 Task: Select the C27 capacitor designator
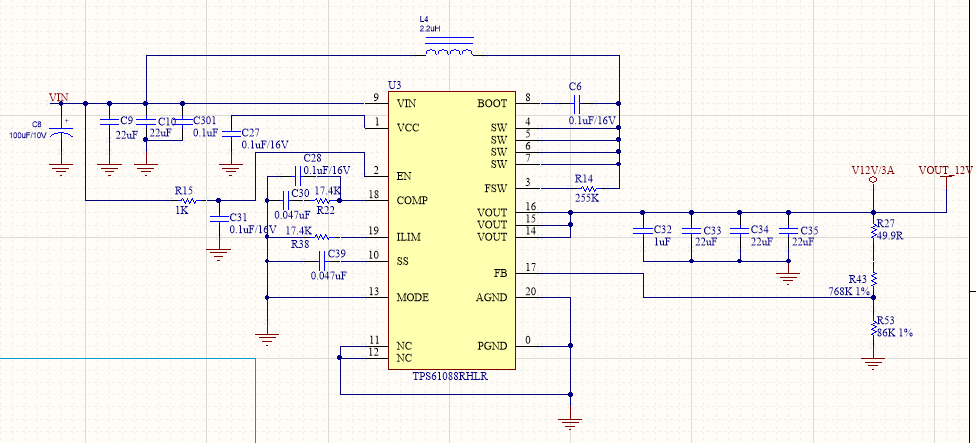click(x=250, y=133)
